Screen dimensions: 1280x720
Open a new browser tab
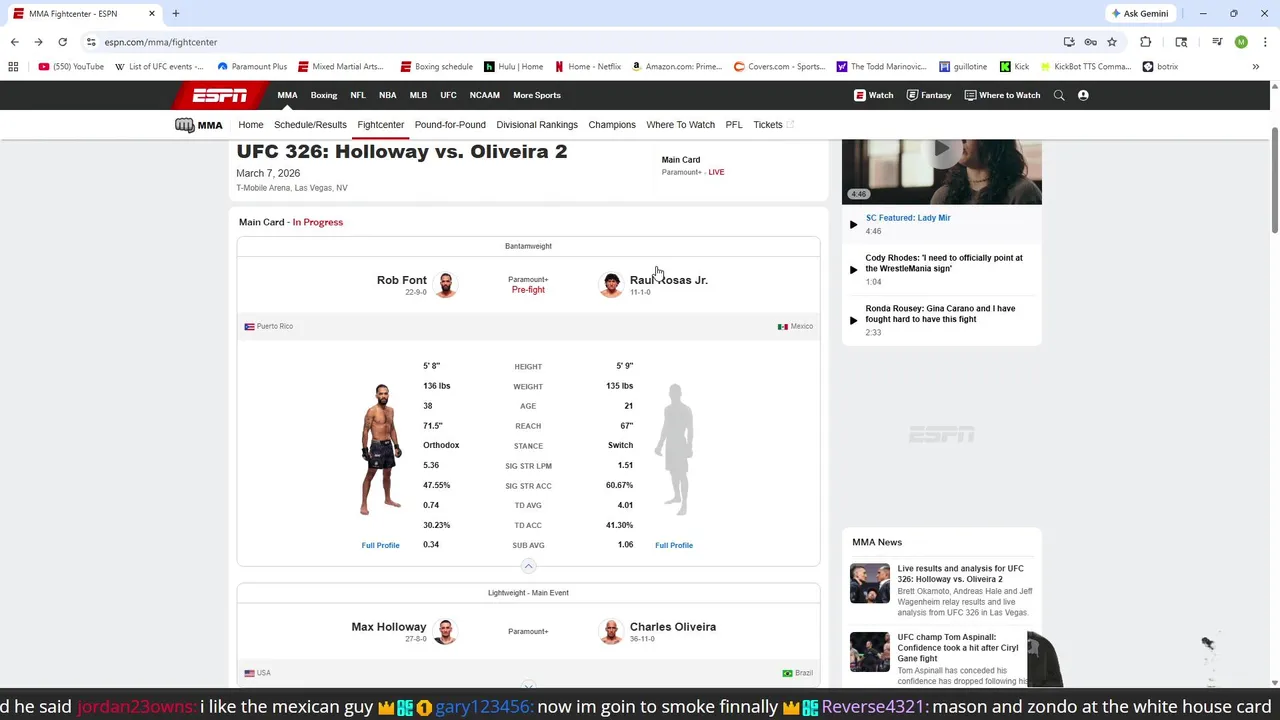coord(175,14)
